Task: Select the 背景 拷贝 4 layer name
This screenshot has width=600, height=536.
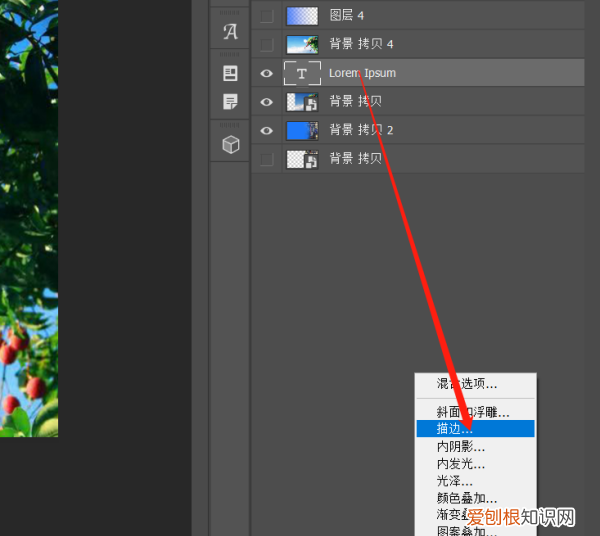Action: (x=362, y=44)
